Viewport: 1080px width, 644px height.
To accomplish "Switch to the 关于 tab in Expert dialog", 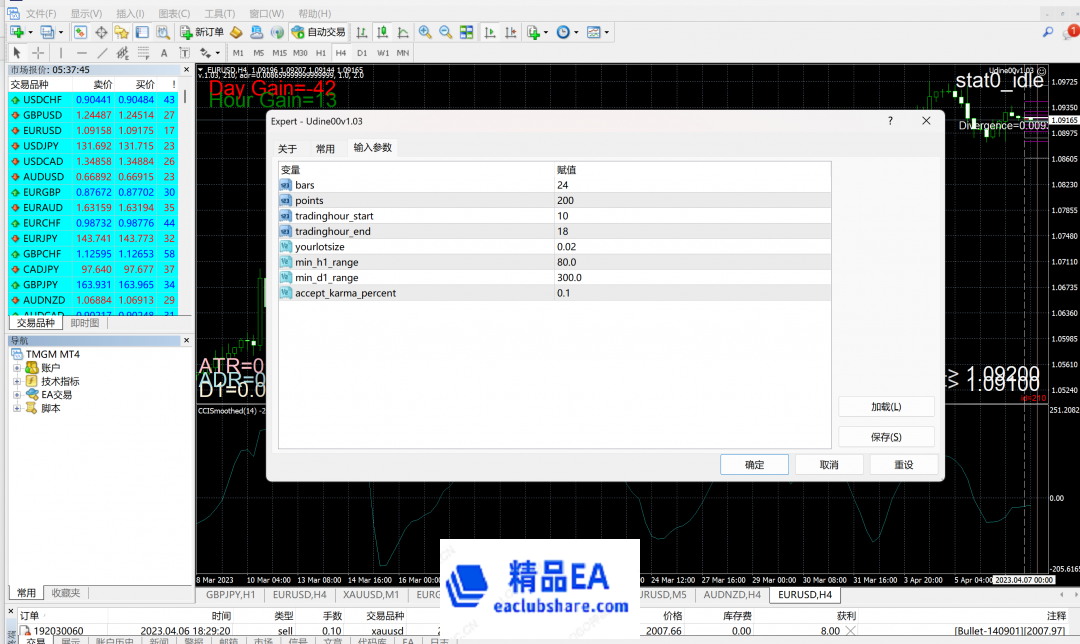I will (287, 149).
